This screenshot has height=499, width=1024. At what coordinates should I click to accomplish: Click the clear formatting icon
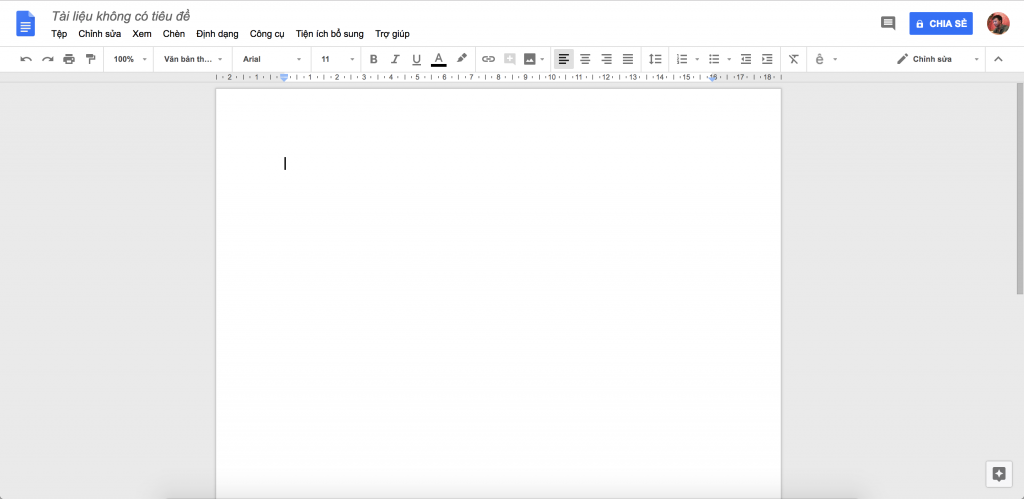(793, 59)
